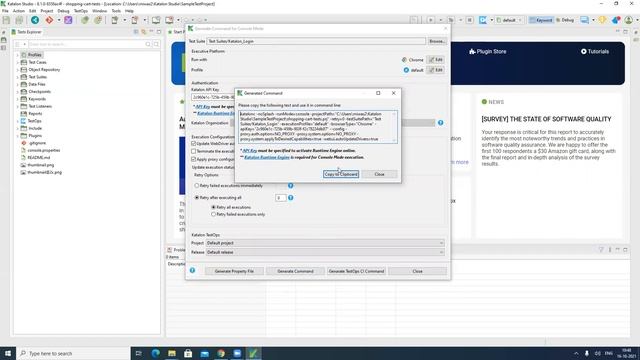Viewport: 640px width, 360px height.
Task: Click the blue chat message toolbar icon
Action: (x=584, y=20)
